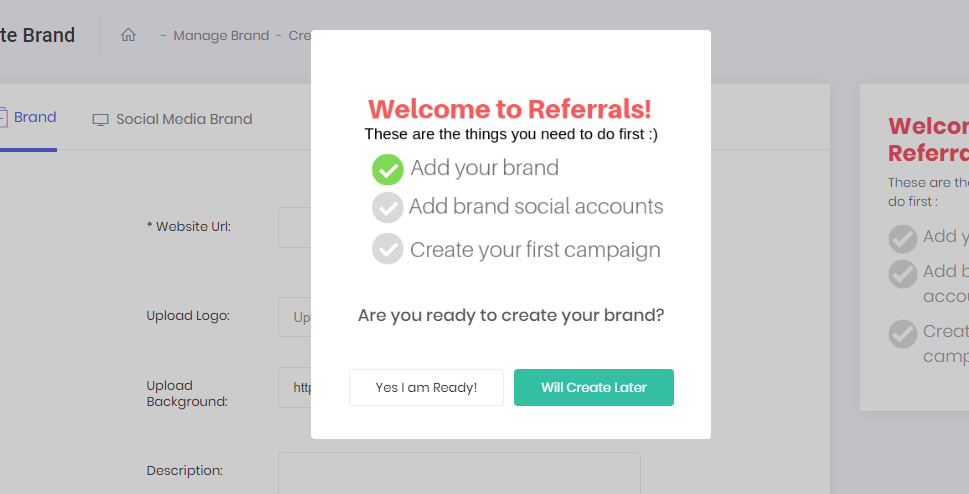Click the Upload Background field

coord(294,387)
